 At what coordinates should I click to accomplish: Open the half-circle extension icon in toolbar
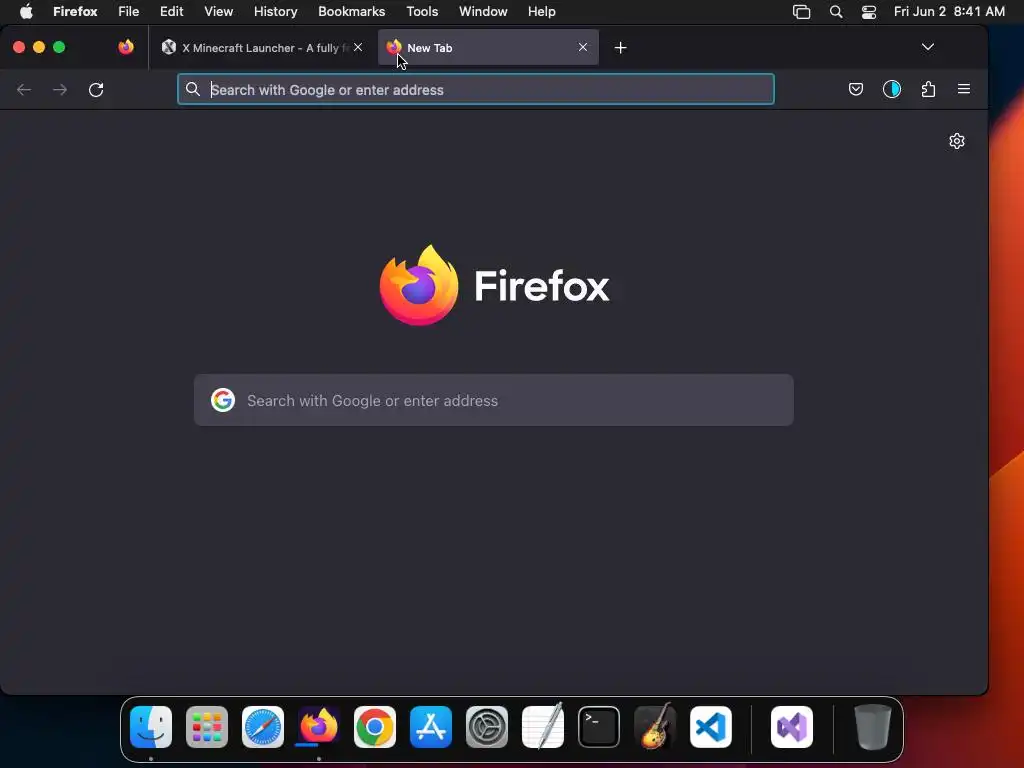pos(892,89)
